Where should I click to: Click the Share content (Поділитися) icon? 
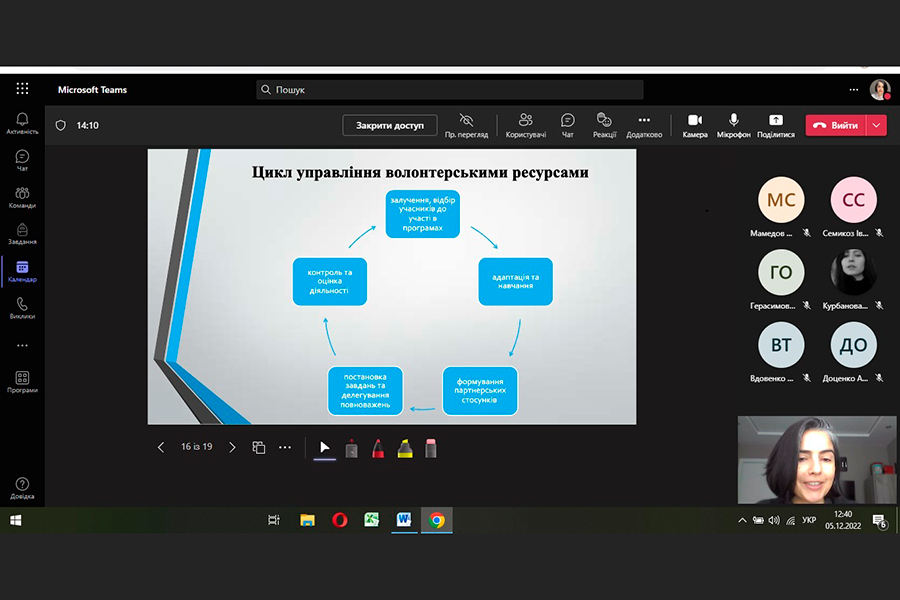(776, 121)
